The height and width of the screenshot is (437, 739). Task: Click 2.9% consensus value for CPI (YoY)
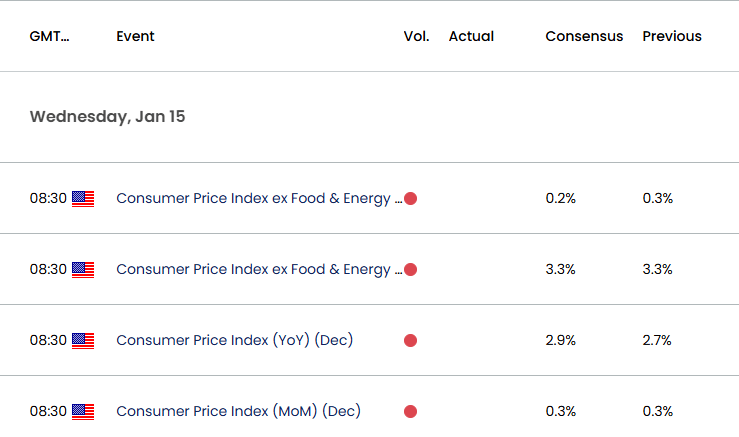click(x=561, y=340)
